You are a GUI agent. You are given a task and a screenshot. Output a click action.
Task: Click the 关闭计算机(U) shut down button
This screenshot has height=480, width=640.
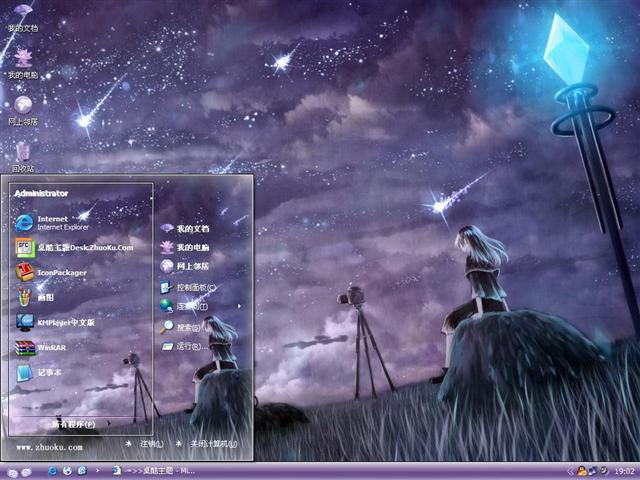click(x=207, y=444)
